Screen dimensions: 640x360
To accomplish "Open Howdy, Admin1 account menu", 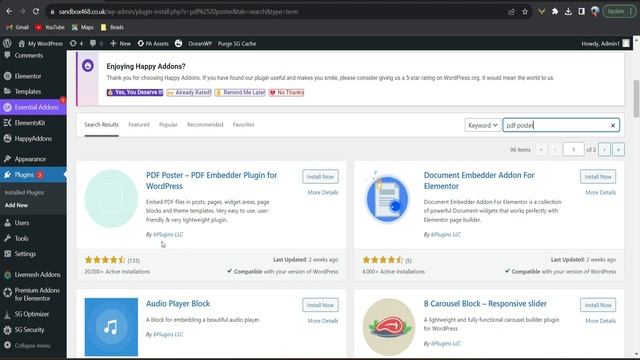I will 606,43.
